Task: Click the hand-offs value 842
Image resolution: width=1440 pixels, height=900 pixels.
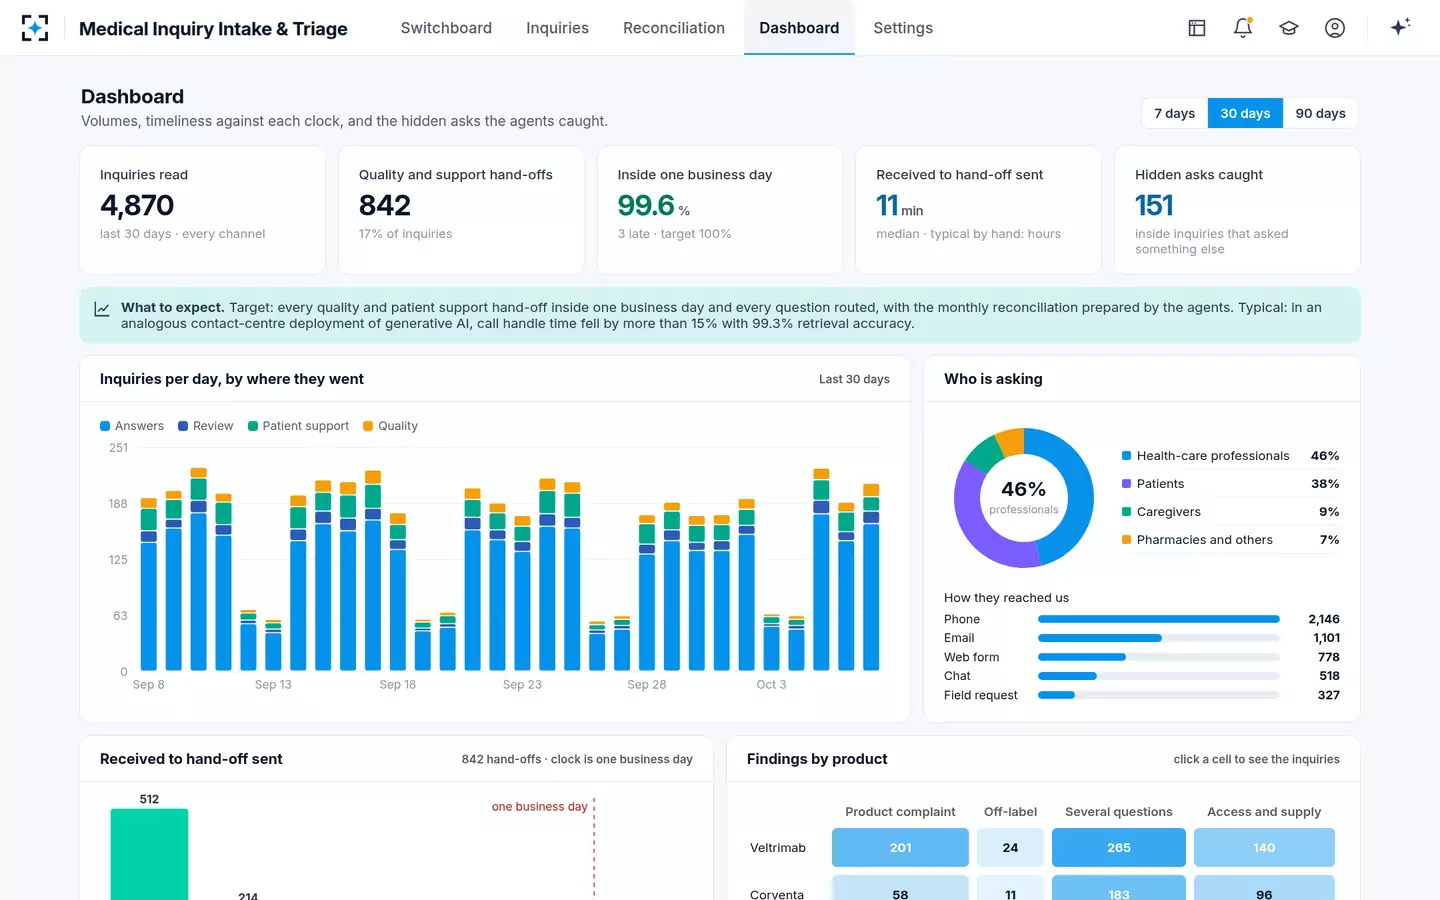Action: tap(385, 205)
